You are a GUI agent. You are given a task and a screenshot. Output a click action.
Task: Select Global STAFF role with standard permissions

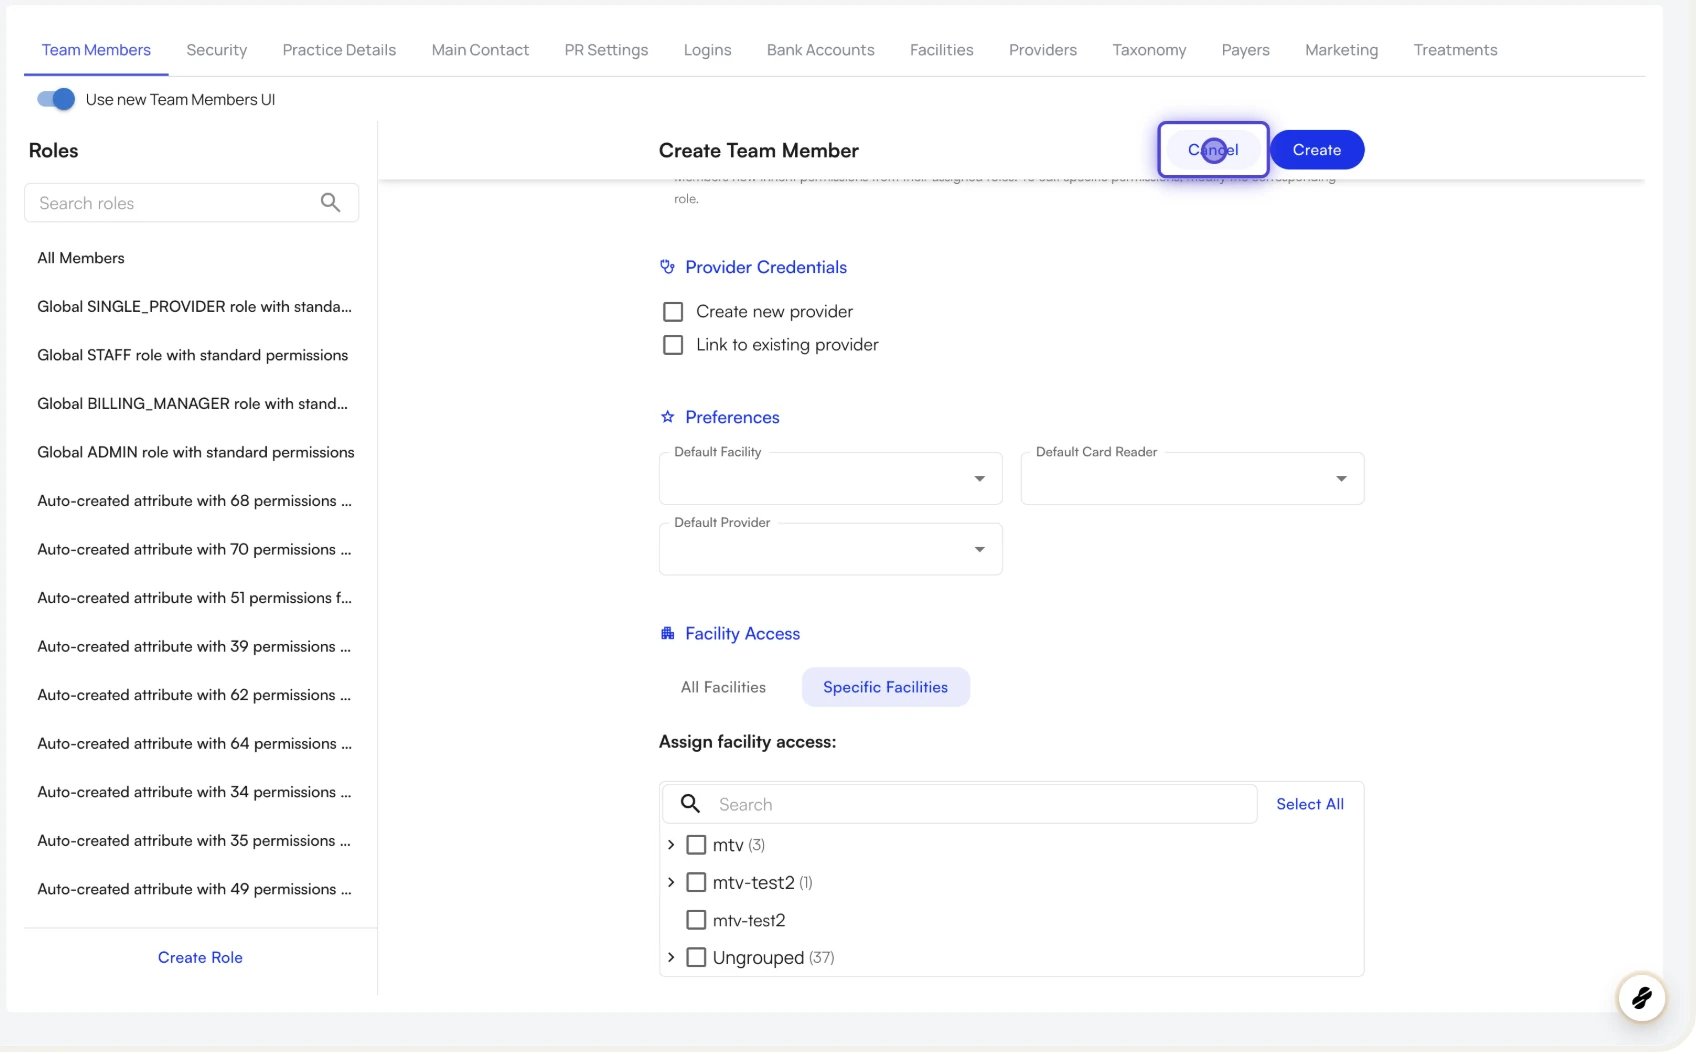click(x=191, y=355)
